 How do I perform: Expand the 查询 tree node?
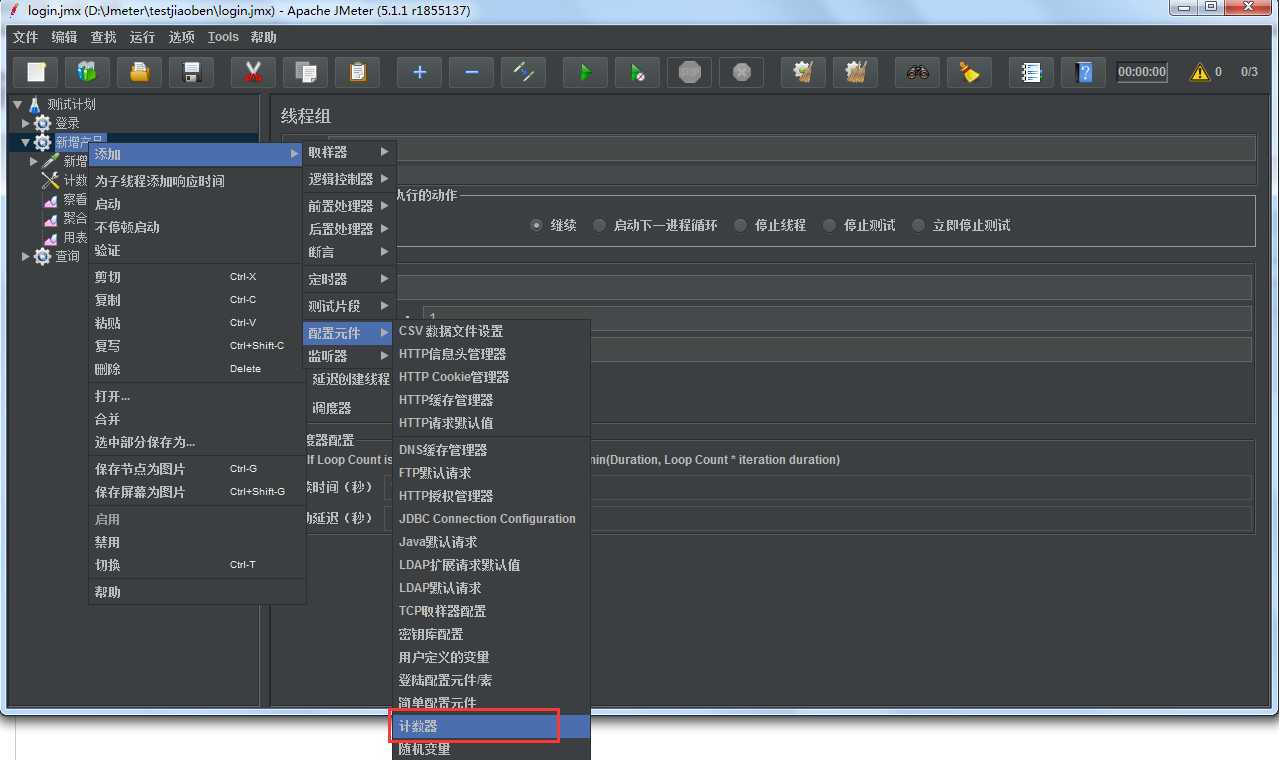[26, 256]
